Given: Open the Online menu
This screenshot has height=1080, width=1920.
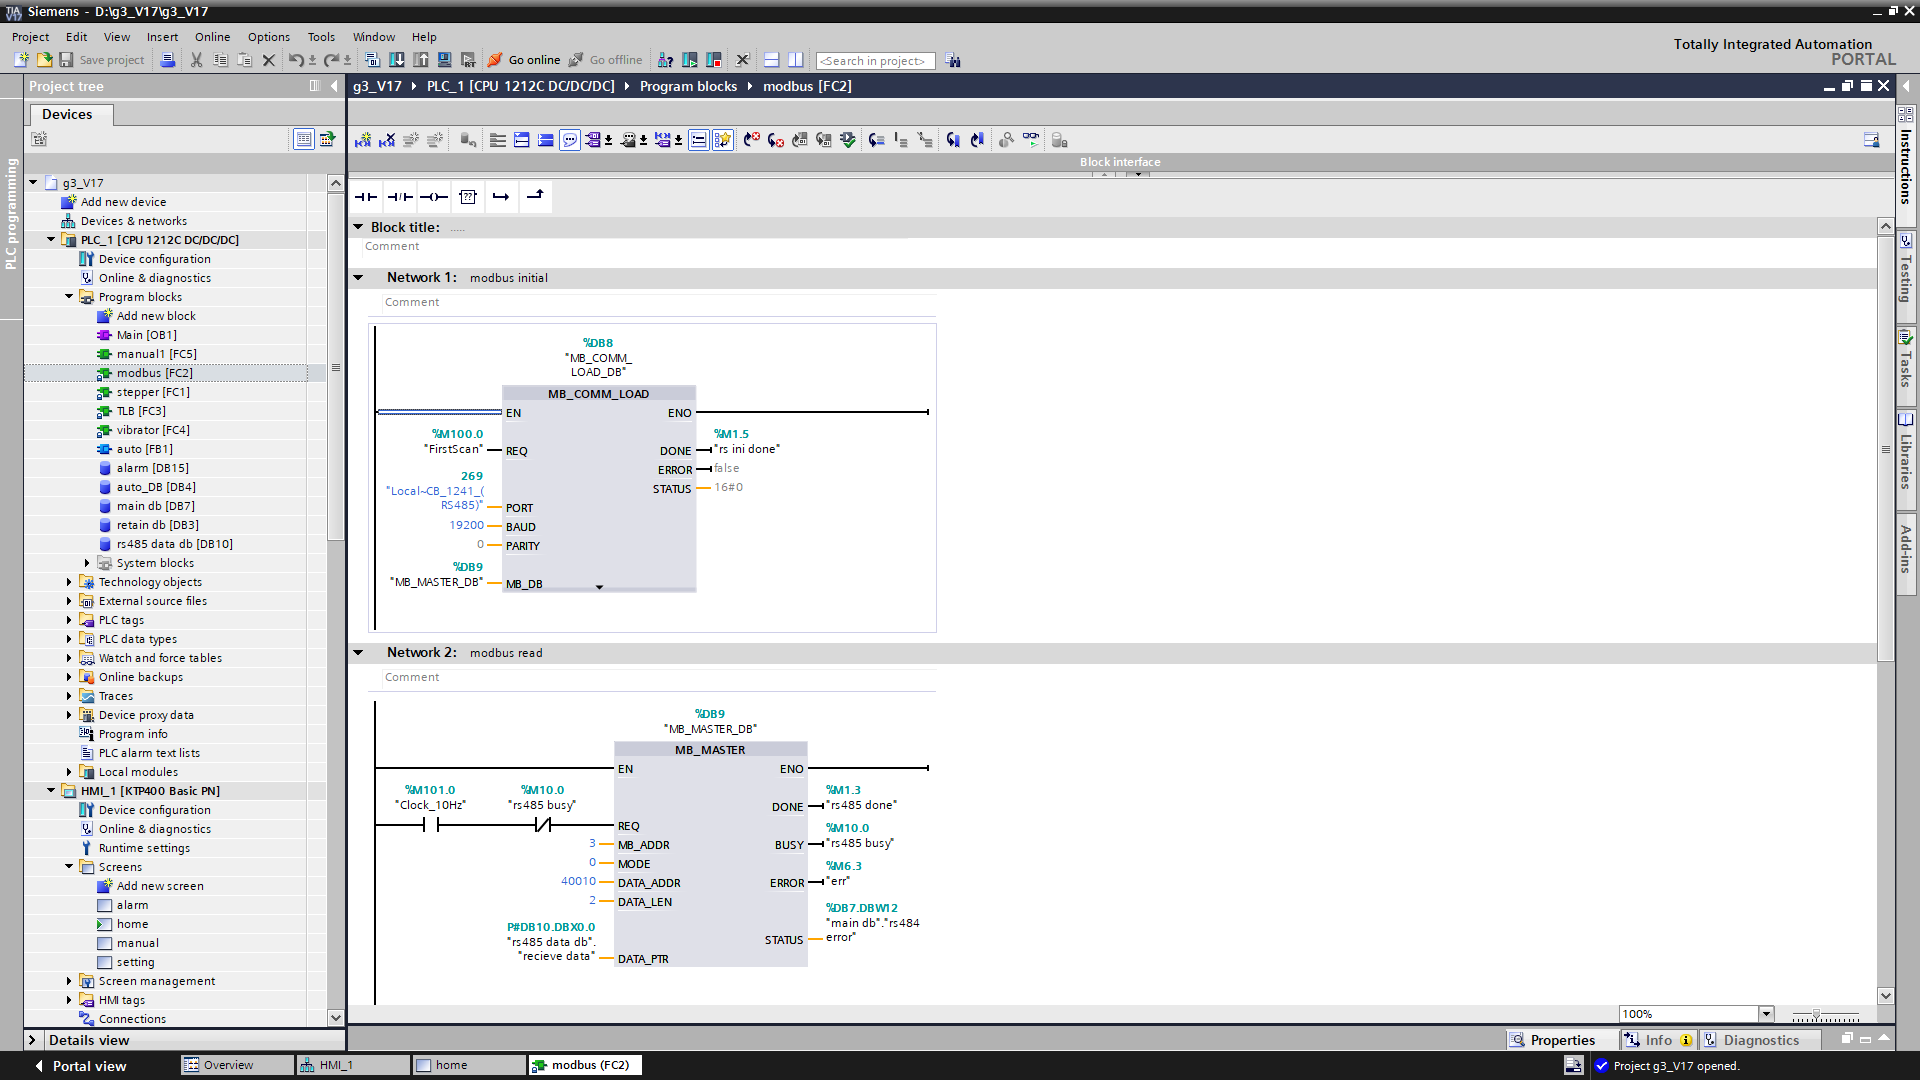Looking at the screenshot, I should (212, 37).
